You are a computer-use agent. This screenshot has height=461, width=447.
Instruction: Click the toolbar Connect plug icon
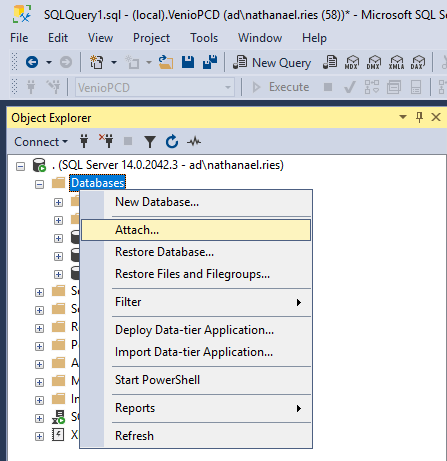(x=31, y=87)
